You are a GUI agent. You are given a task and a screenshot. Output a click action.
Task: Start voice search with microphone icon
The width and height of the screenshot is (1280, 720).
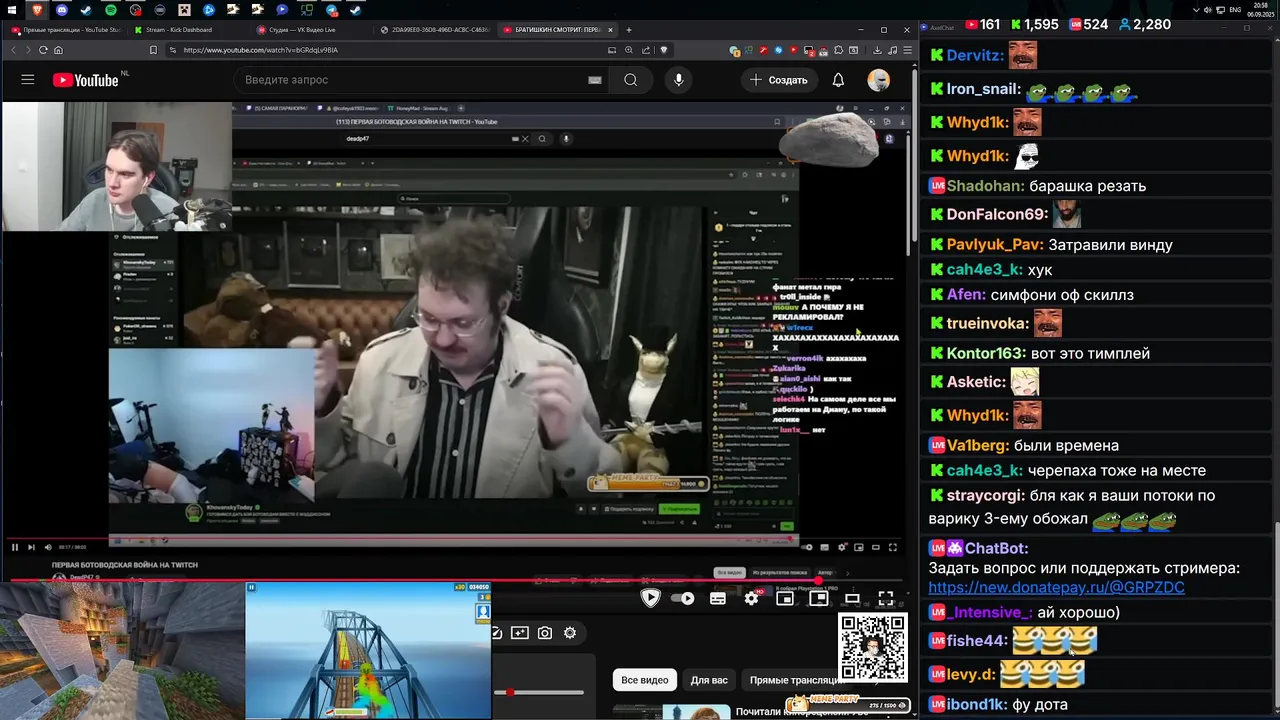[679, 80]
